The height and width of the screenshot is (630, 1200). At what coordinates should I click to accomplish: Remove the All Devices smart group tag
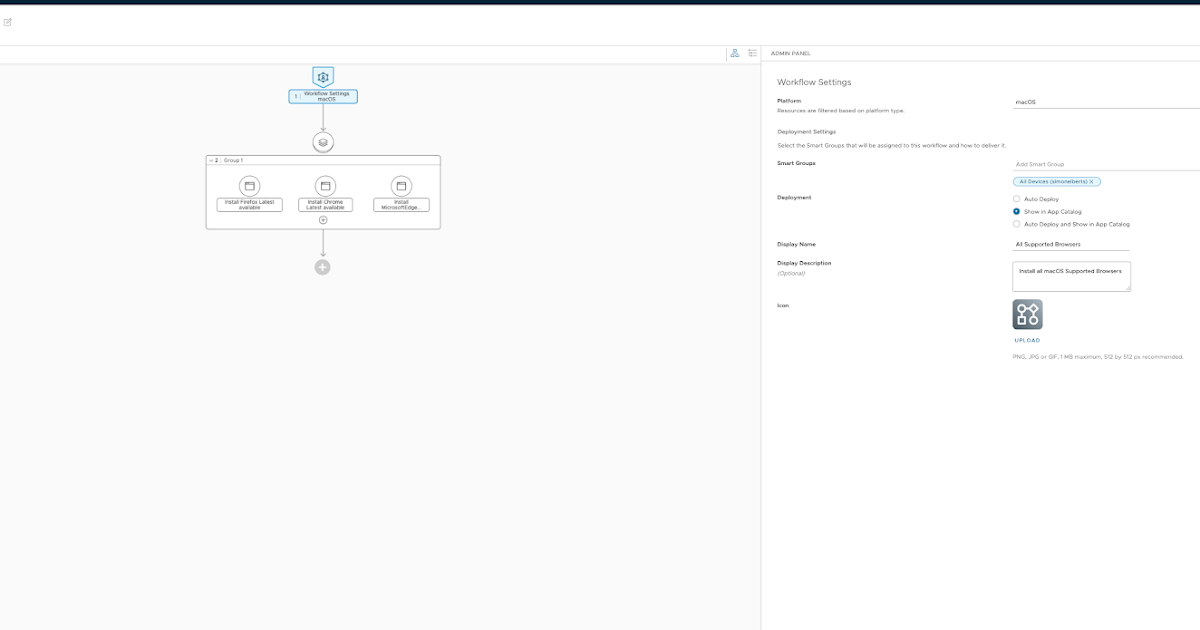pyautogui.click(x=1092, y=182)
